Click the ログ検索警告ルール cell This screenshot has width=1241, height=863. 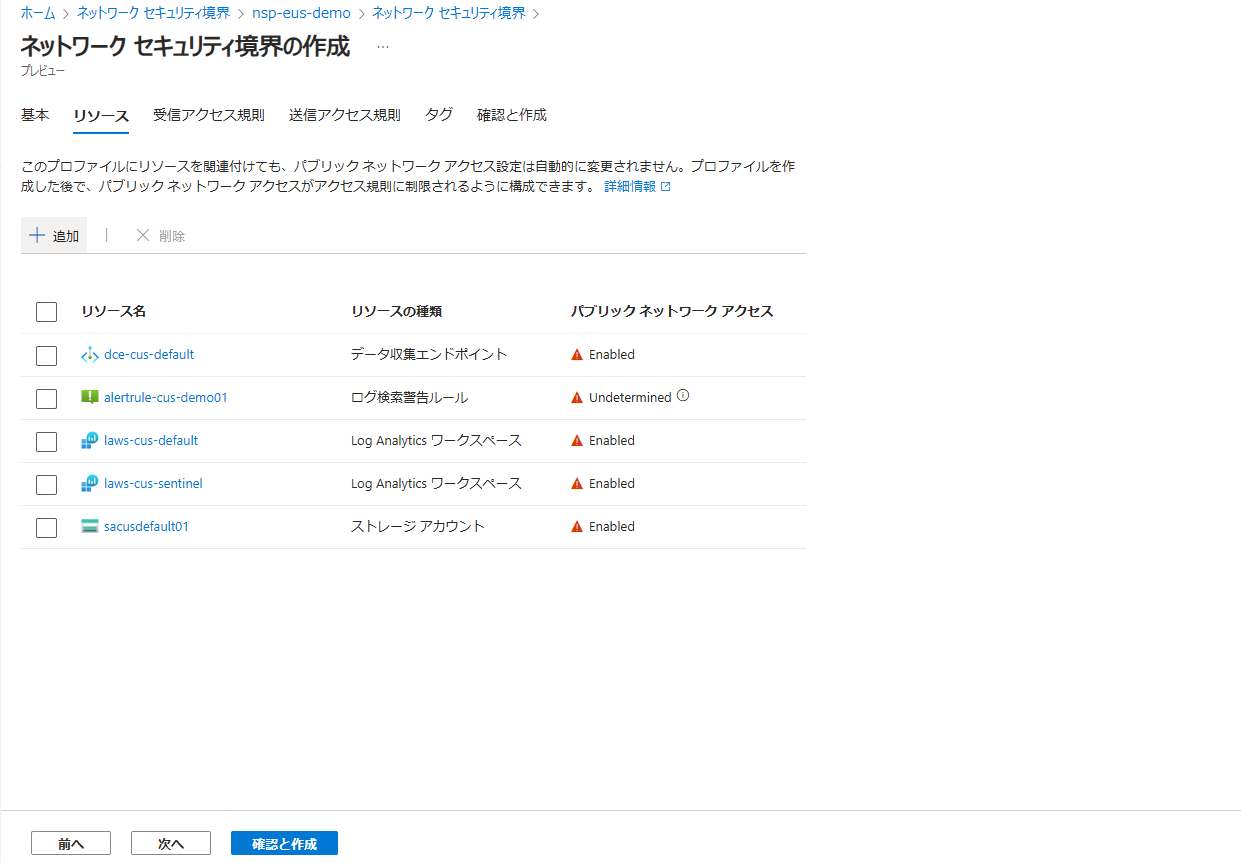point(410,397)
